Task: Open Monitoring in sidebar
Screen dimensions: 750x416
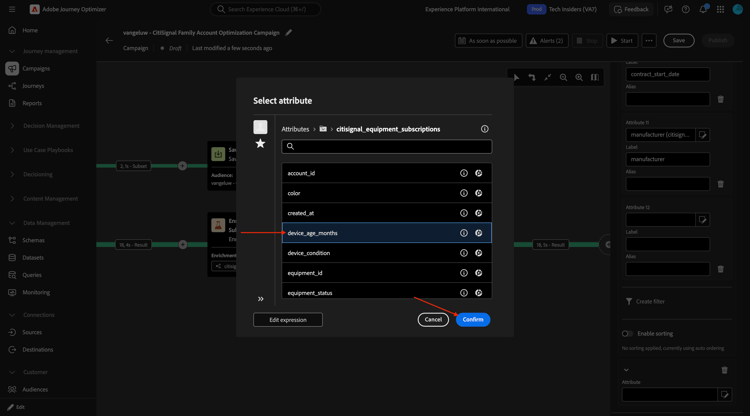Action: pyautogui.click(x=36, y=293)
